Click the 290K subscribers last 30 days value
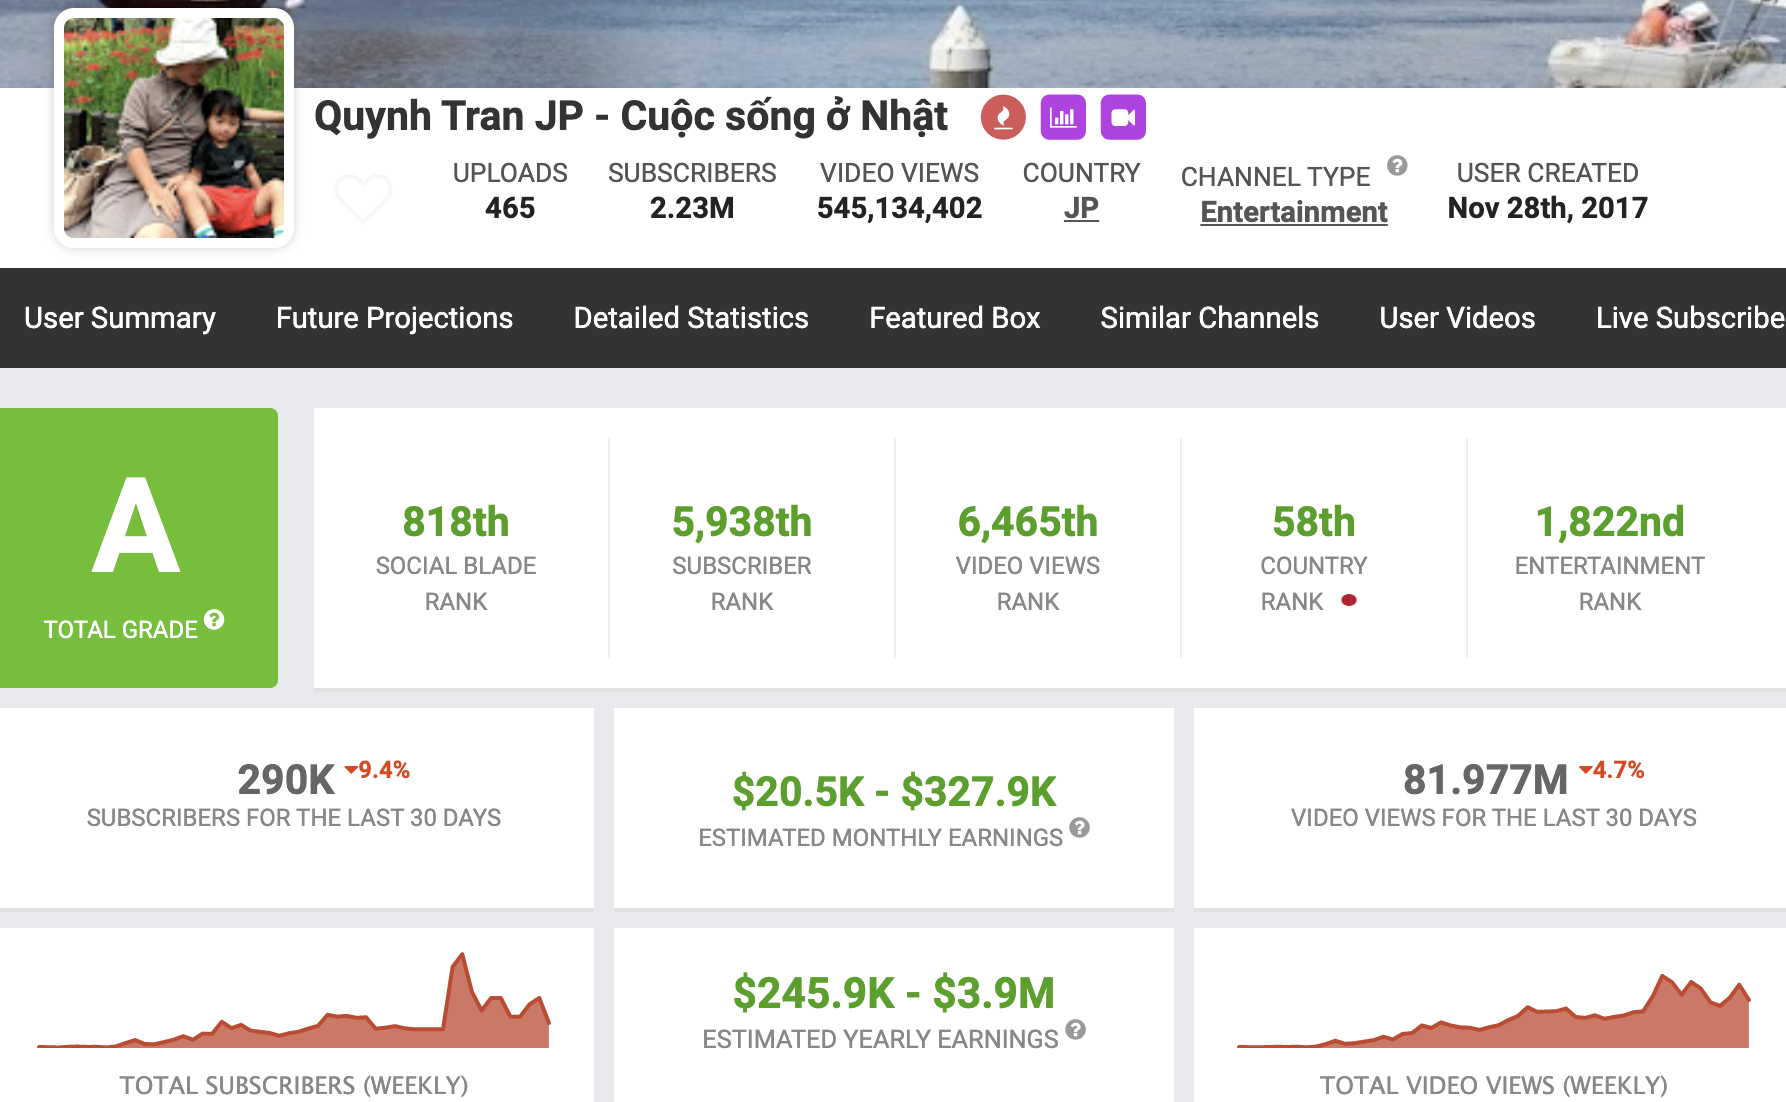Screen dimensions: 1786x1102 pyautogui.click(x=286, y=780)
